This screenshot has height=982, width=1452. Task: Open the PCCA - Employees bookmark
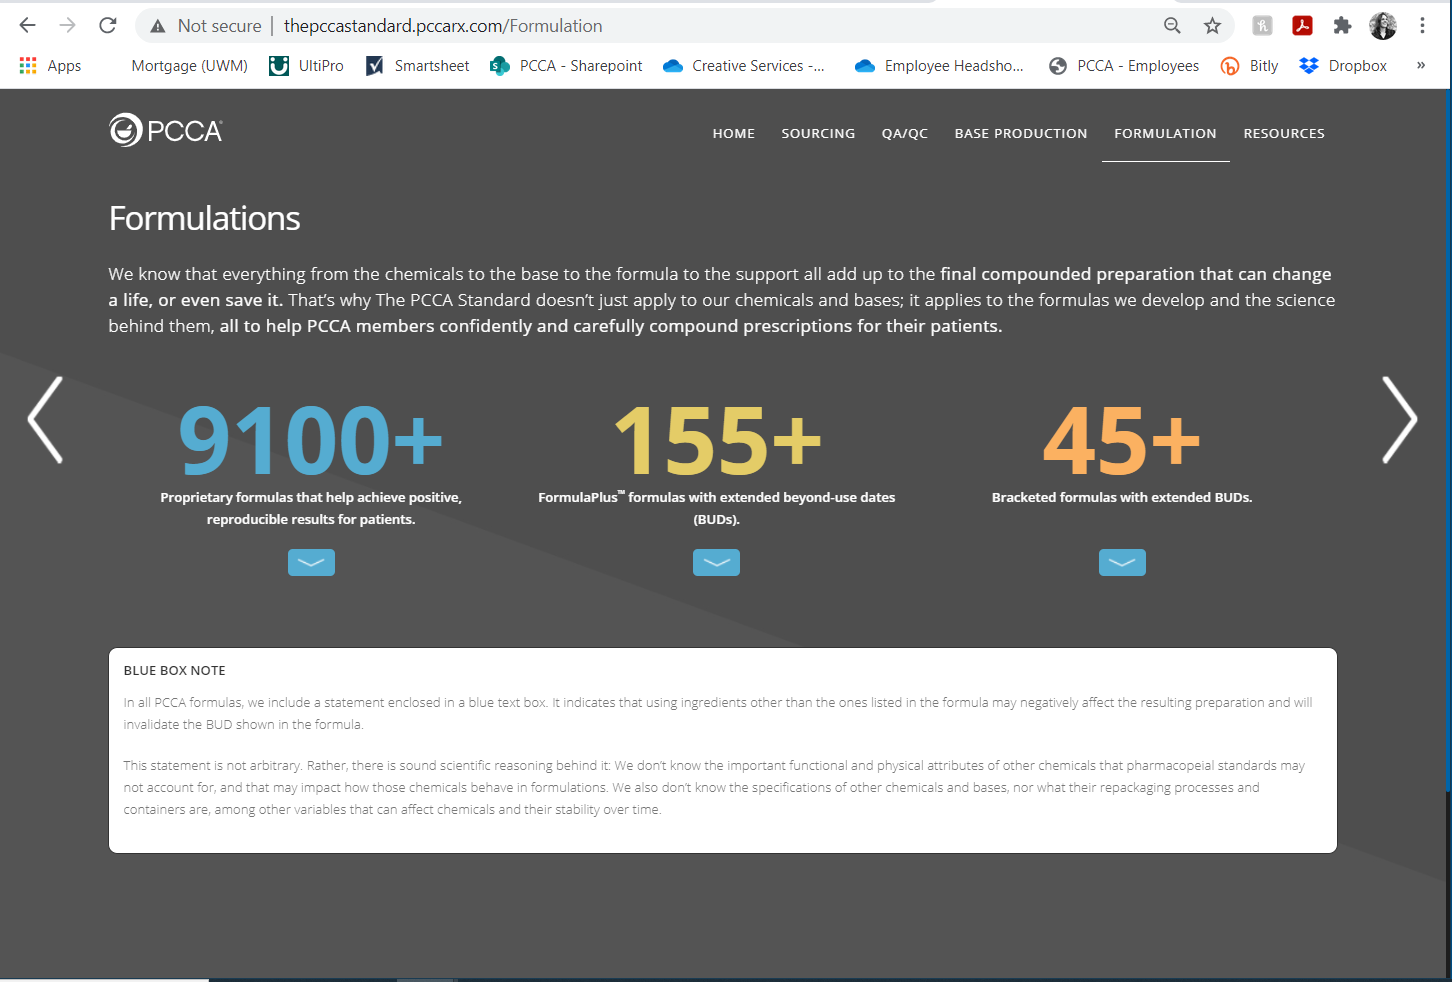tap(1124, 66)
